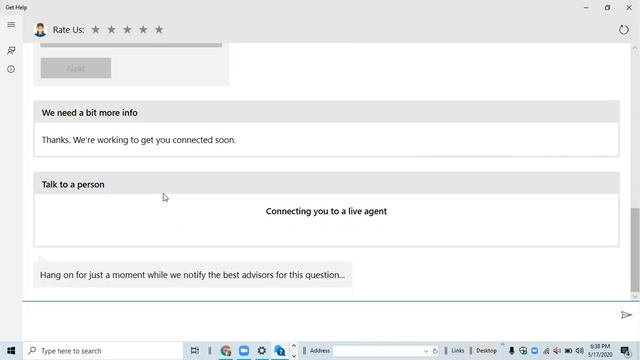Click the send message arrow icon

pos(626,315)
